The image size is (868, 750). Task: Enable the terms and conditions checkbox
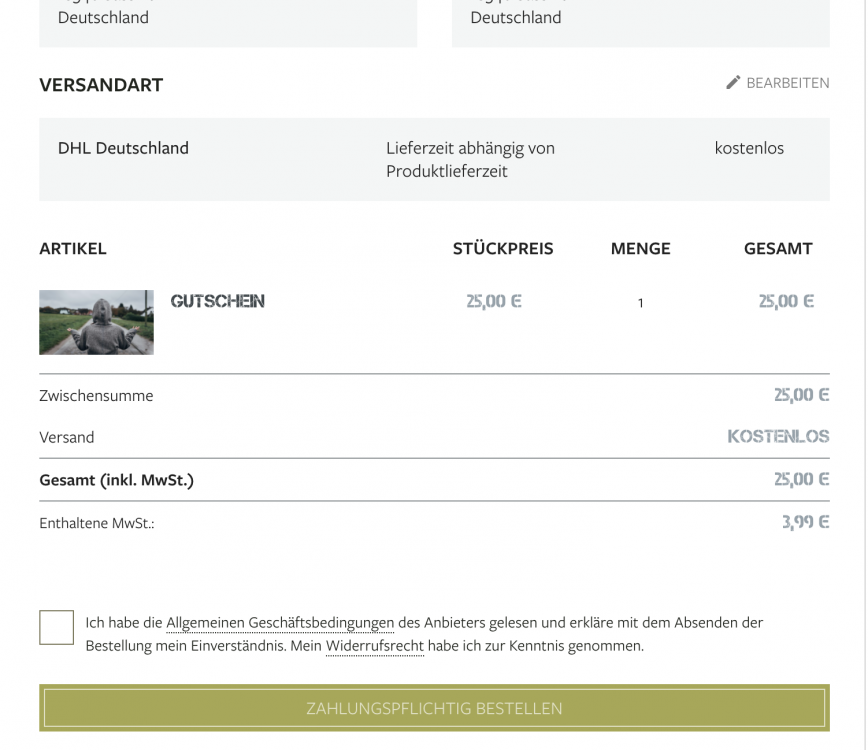(56, 627)
